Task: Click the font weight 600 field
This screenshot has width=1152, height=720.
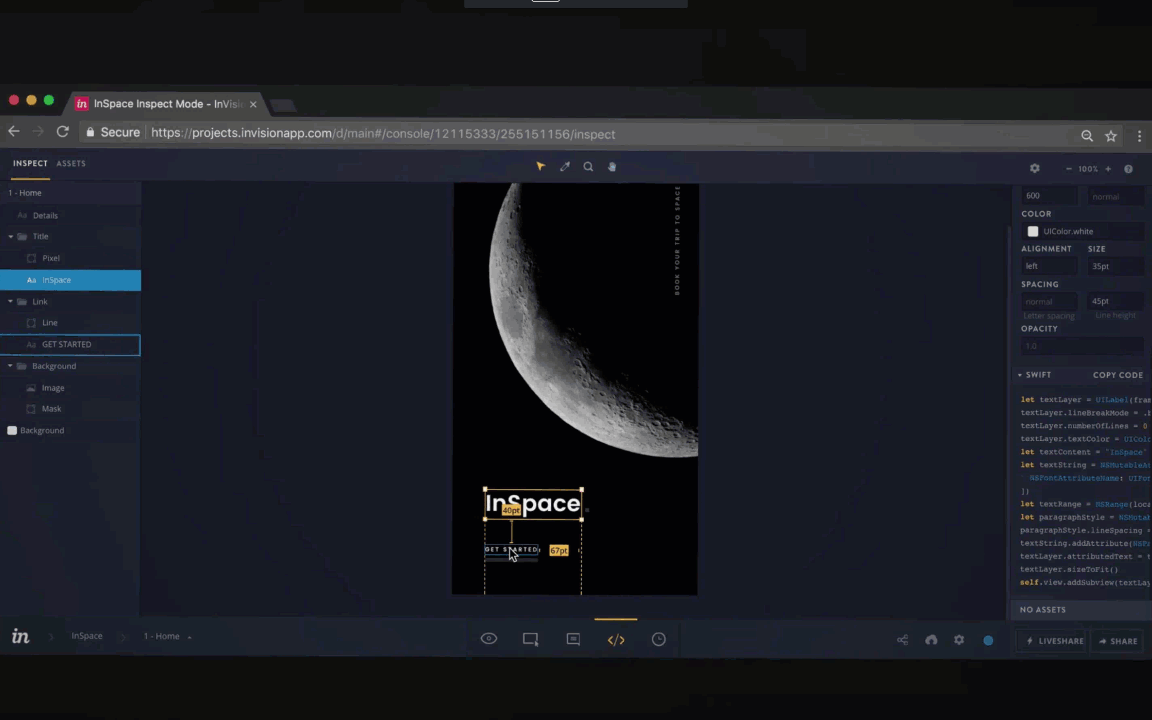Action: 1049,196
